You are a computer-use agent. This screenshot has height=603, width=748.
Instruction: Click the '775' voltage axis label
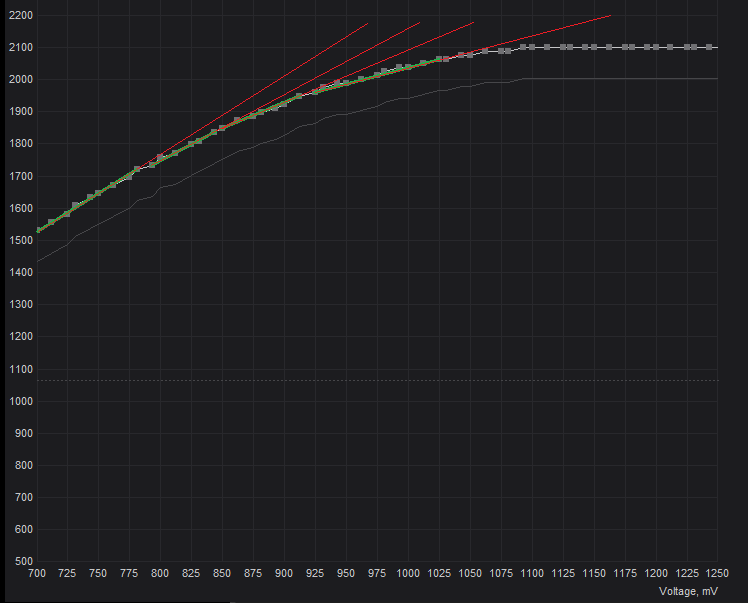(x=129, y=573)
